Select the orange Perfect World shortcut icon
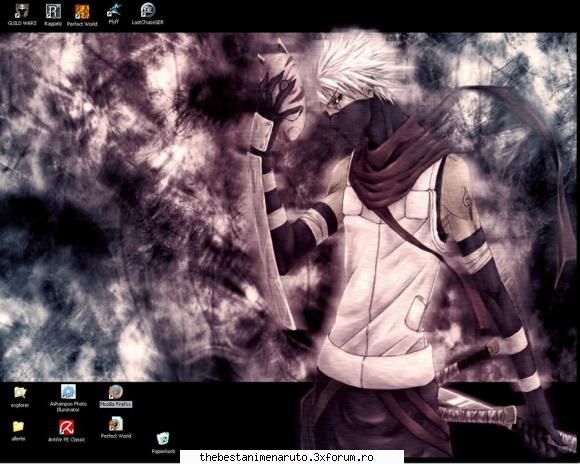This screenshot has width=580, height=464. point(82,15)
